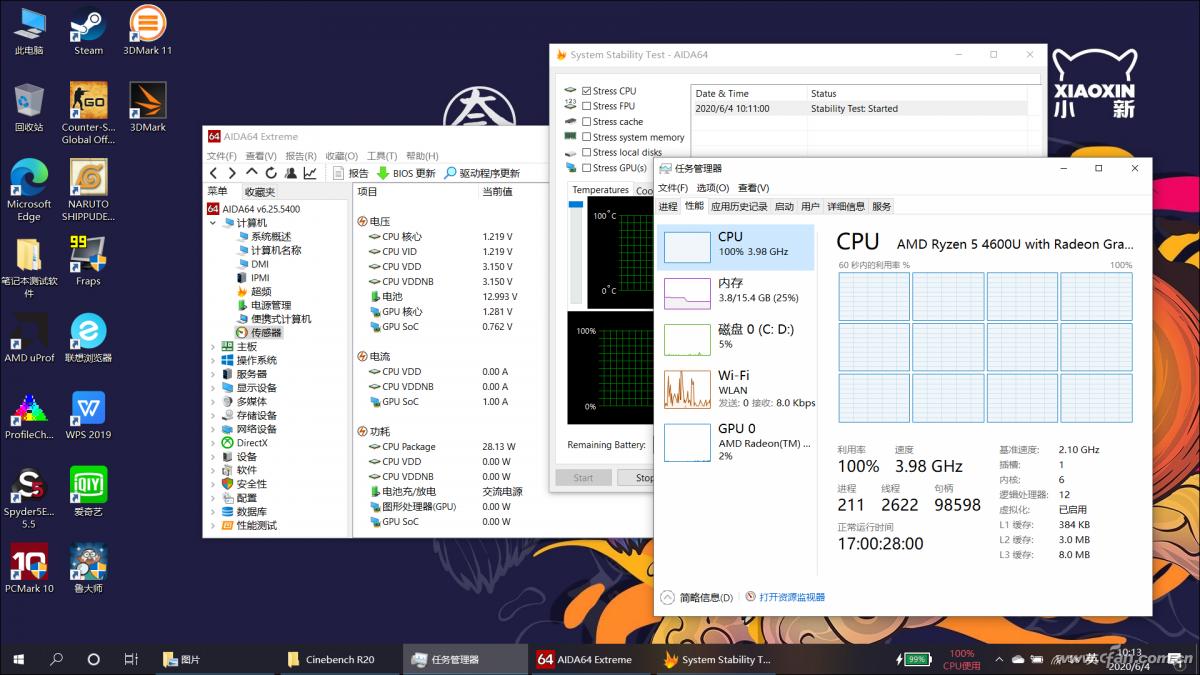Click the AIDA64 up arrow toolbar icon
The width and height of the screenshot is (1200, 675).
[x=251, y=173]
